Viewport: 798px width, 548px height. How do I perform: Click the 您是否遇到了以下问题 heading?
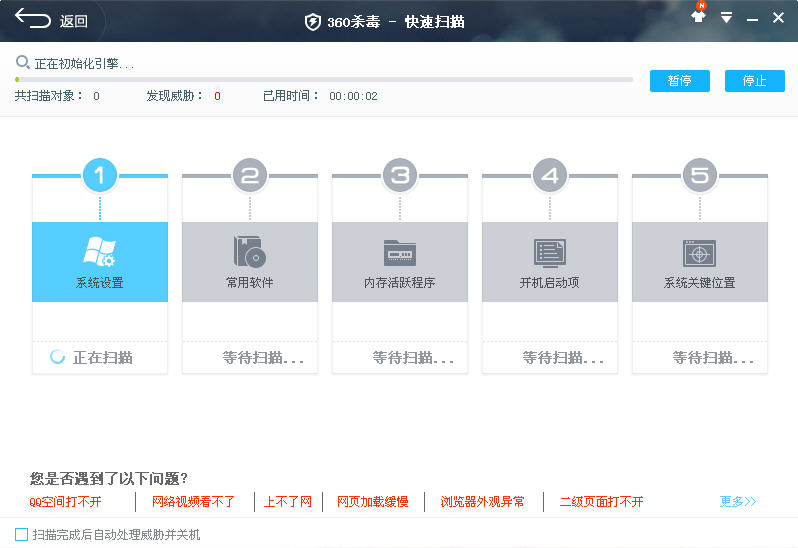(x=109, y=478)
